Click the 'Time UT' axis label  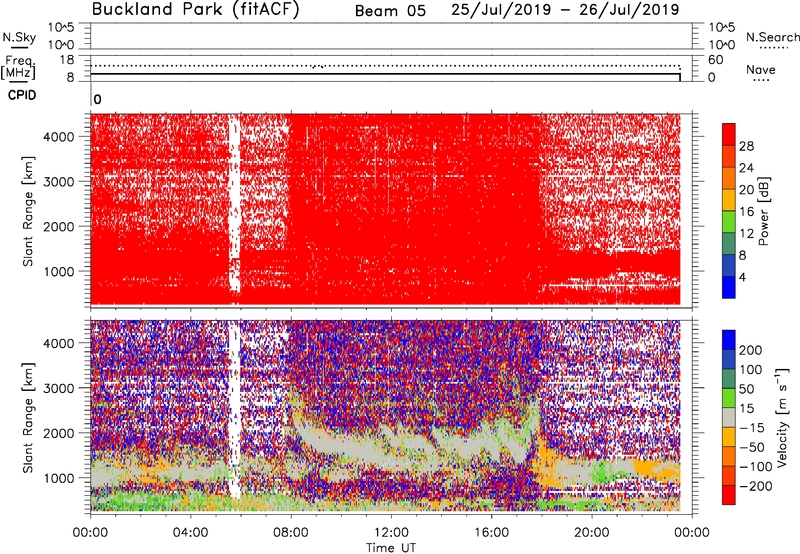[x=391, y=547]
